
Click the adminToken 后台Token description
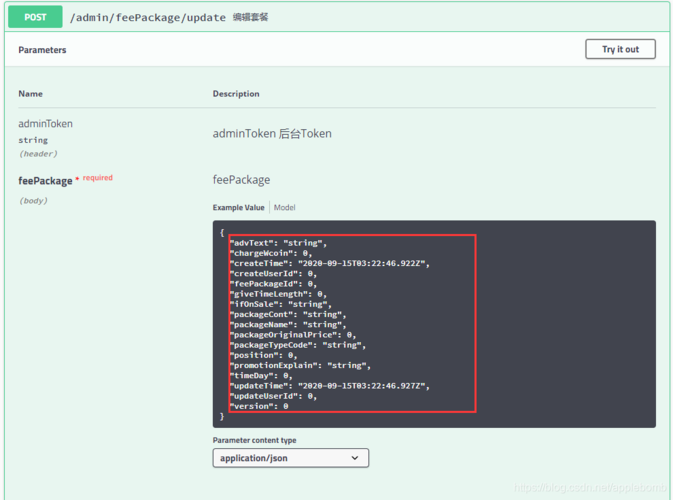click(x=272, y=134)
